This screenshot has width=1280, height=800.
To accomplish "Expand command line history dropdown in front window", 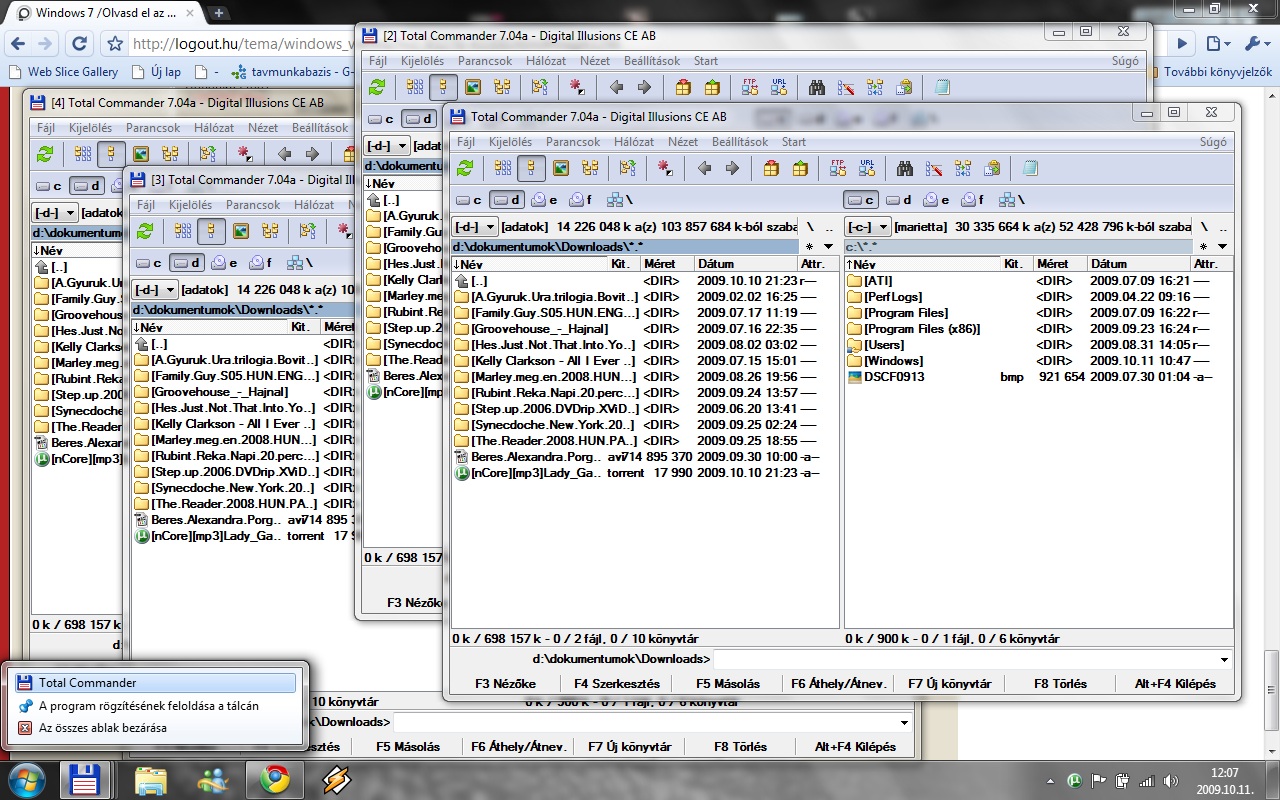I will point(1224,659).
